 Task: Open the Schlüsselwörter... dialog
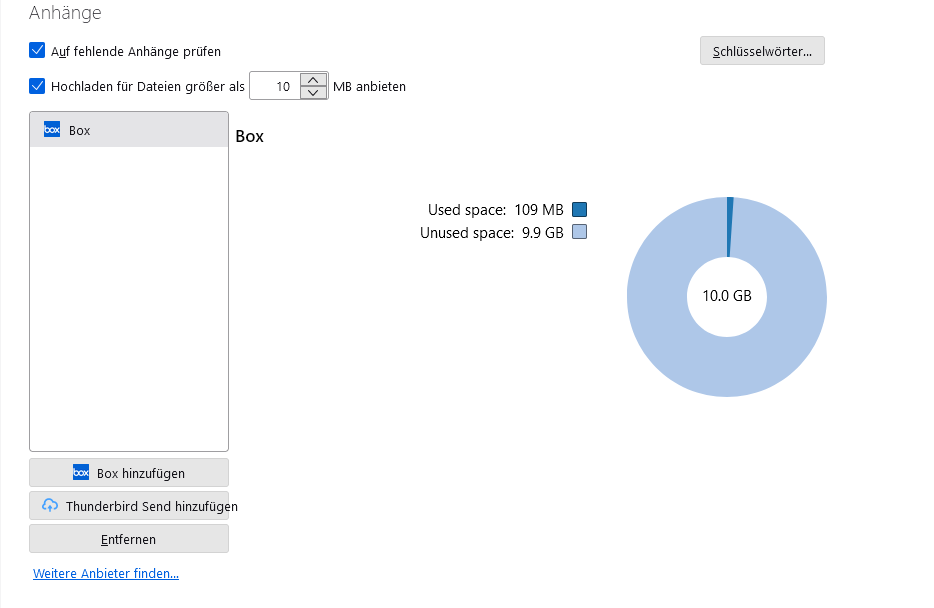point(762,51)
